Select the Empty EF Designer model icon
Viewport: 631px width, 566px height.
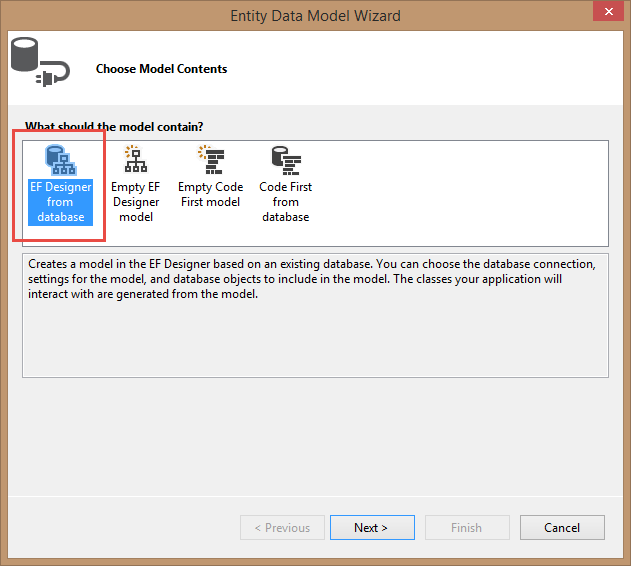tap(135, 159)
